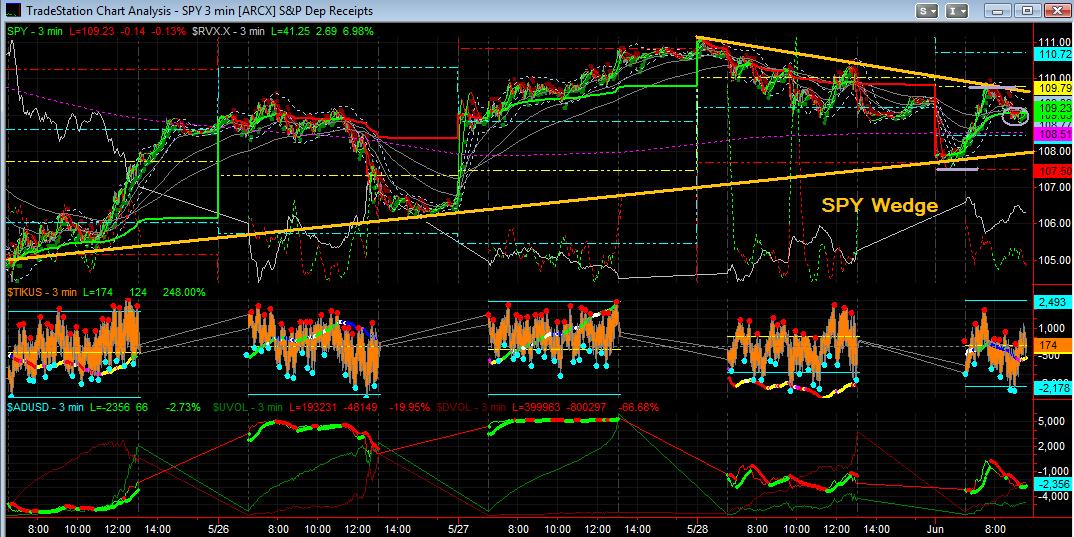Open the I interval-link dropdown in title bar
The width and height of the screenshot is (1074, 537).
[956, 10]
